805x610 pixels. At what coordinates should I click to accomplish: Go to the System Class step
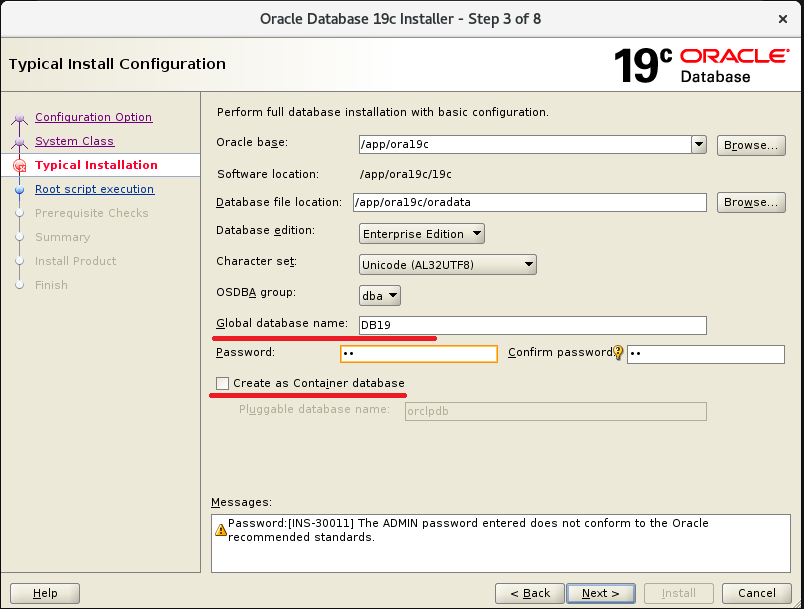tap(74, 141)
